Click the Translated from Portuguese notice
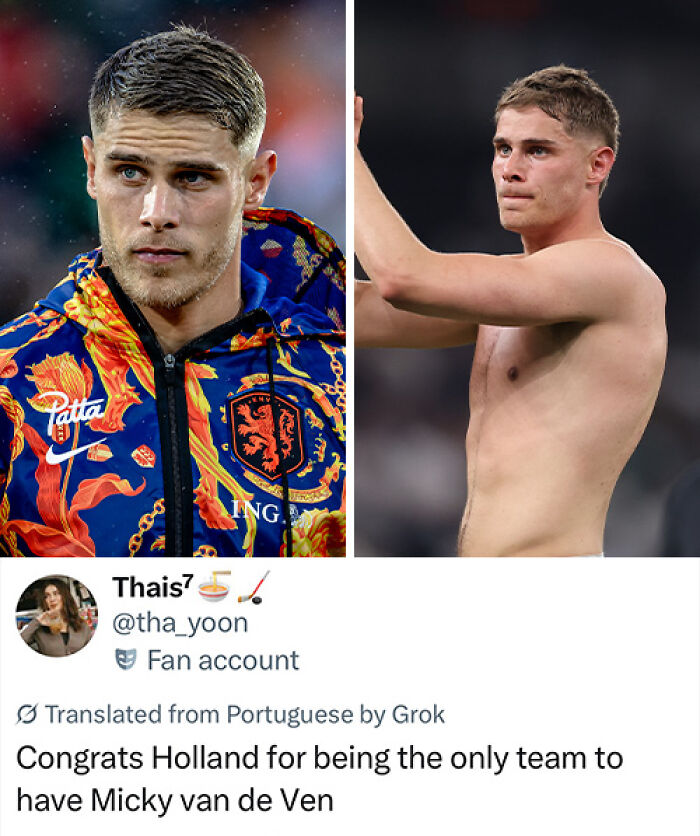Screen dimensions: 700x836 pos(230,714)
